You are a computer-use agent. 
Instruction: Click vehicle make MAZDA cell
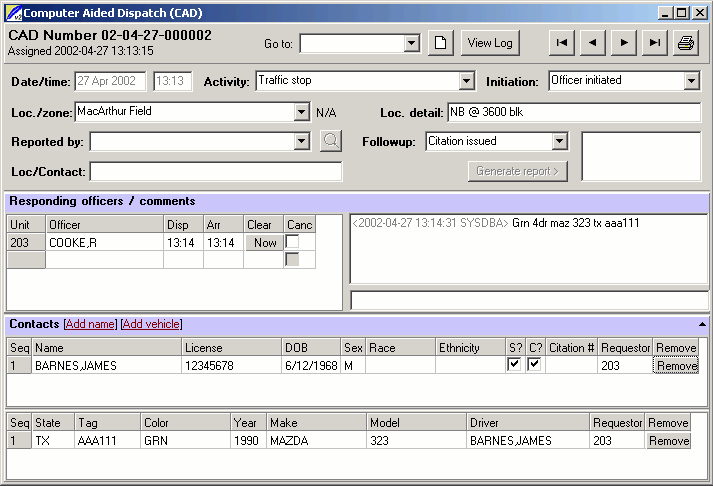click(316, 441)
